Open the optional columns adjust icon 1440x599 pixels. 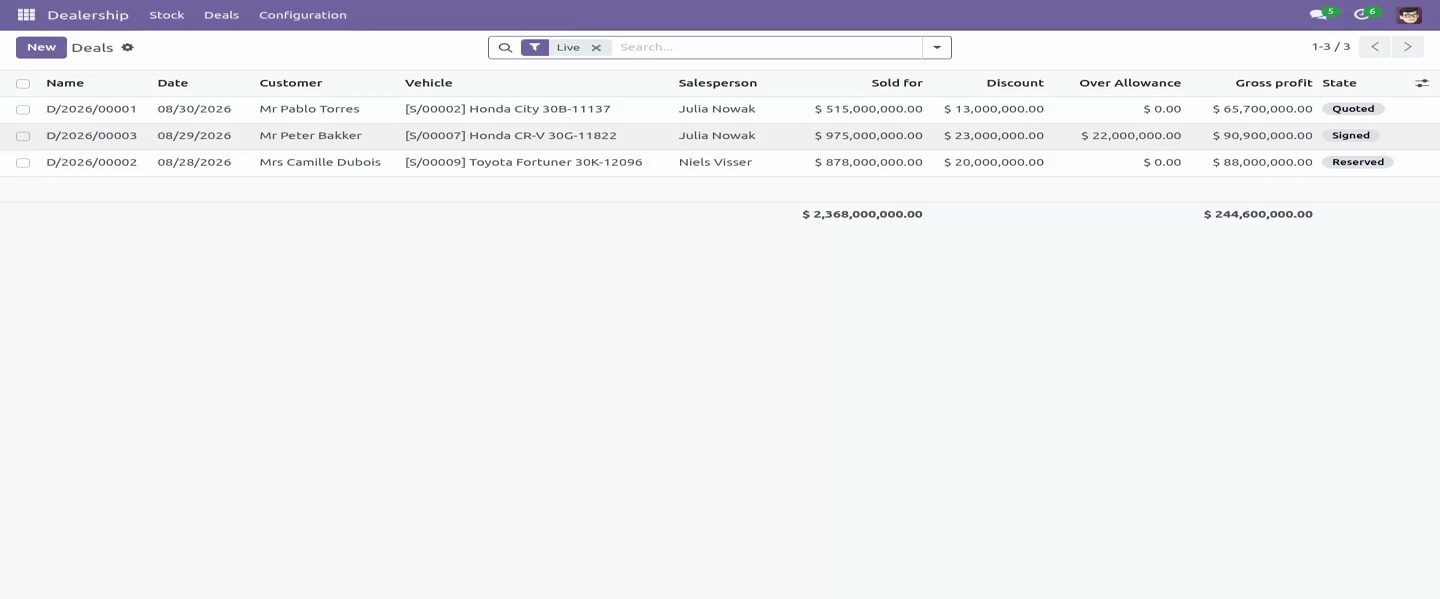tap(1422, 83)
